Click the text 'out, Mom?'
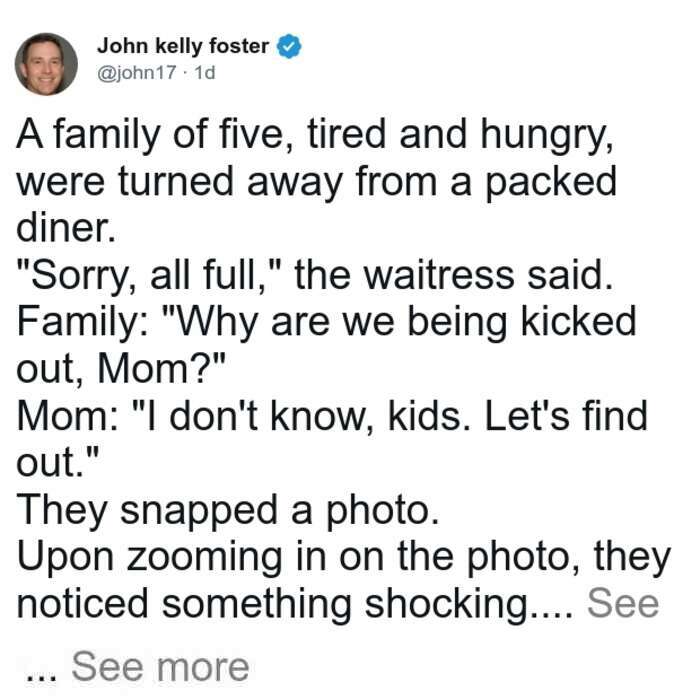Screen dimensions: 700x700 (121, 369)
